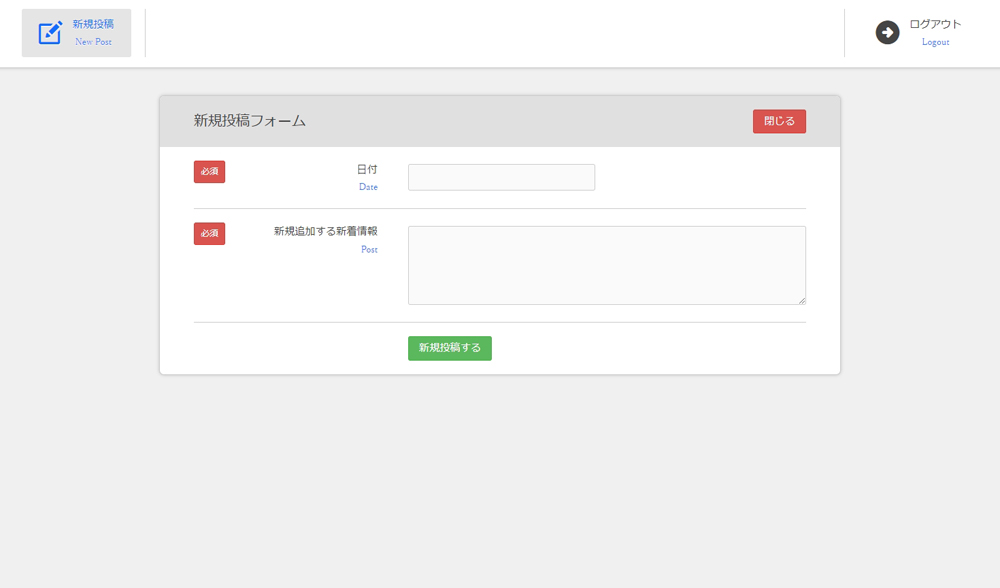Image resolution: width=1000 pixels, height=588 pixels.
Task: Click the 新規投稿フォーム heading text
Action: click(x=250, y=121)
